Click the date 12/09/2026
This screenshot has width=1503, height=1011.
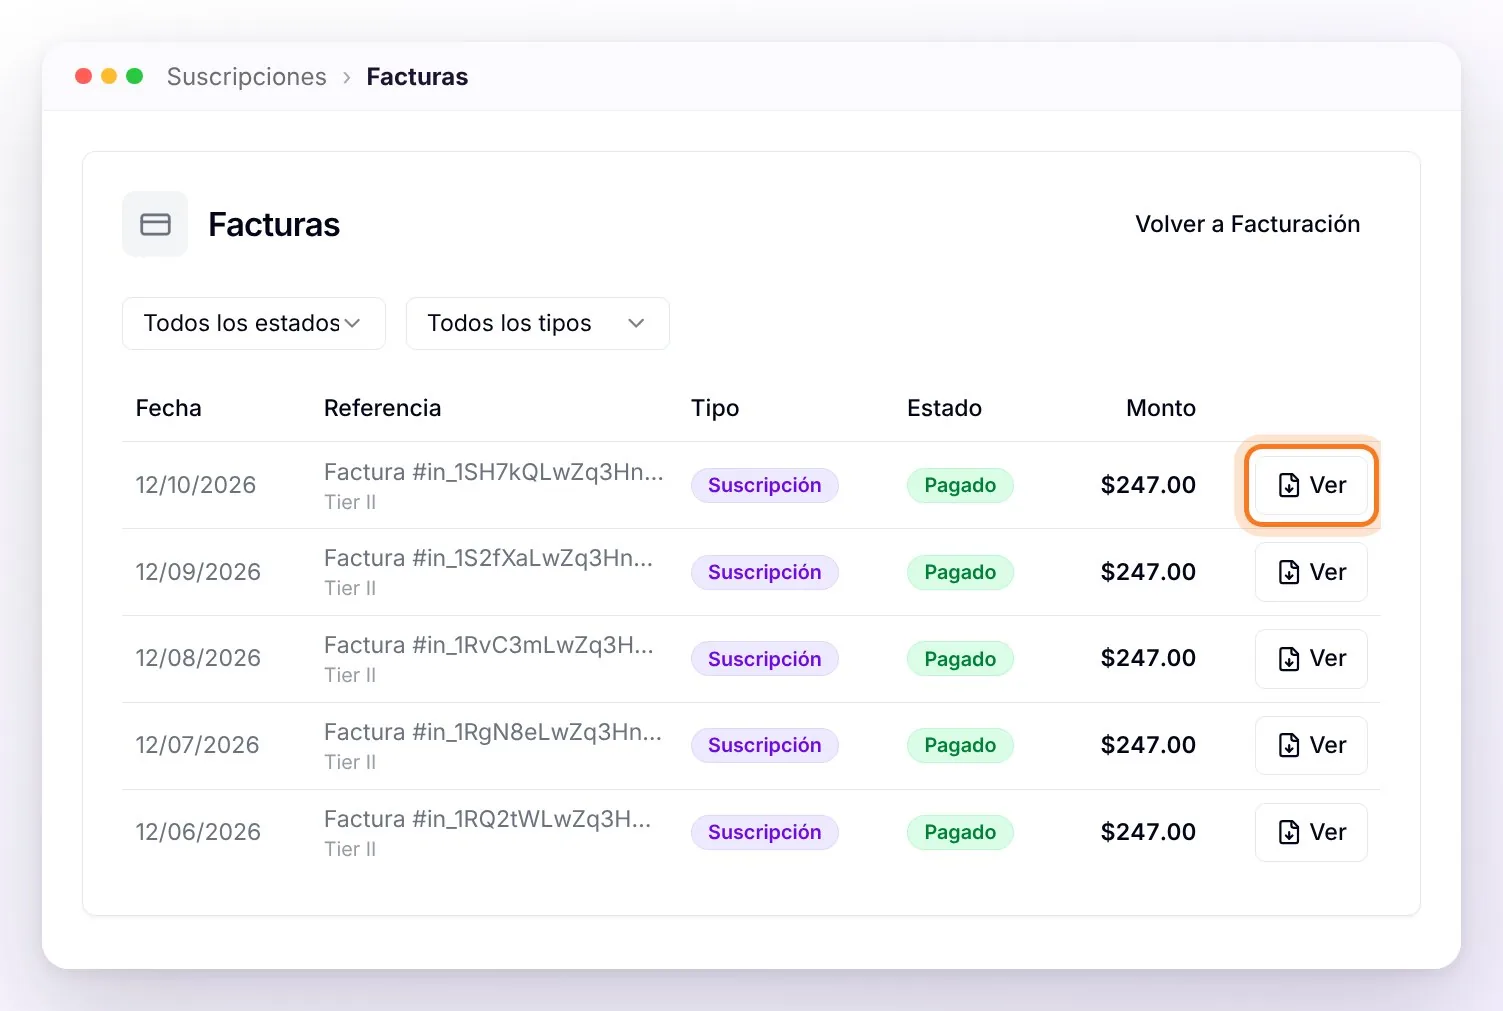point(198,572)
